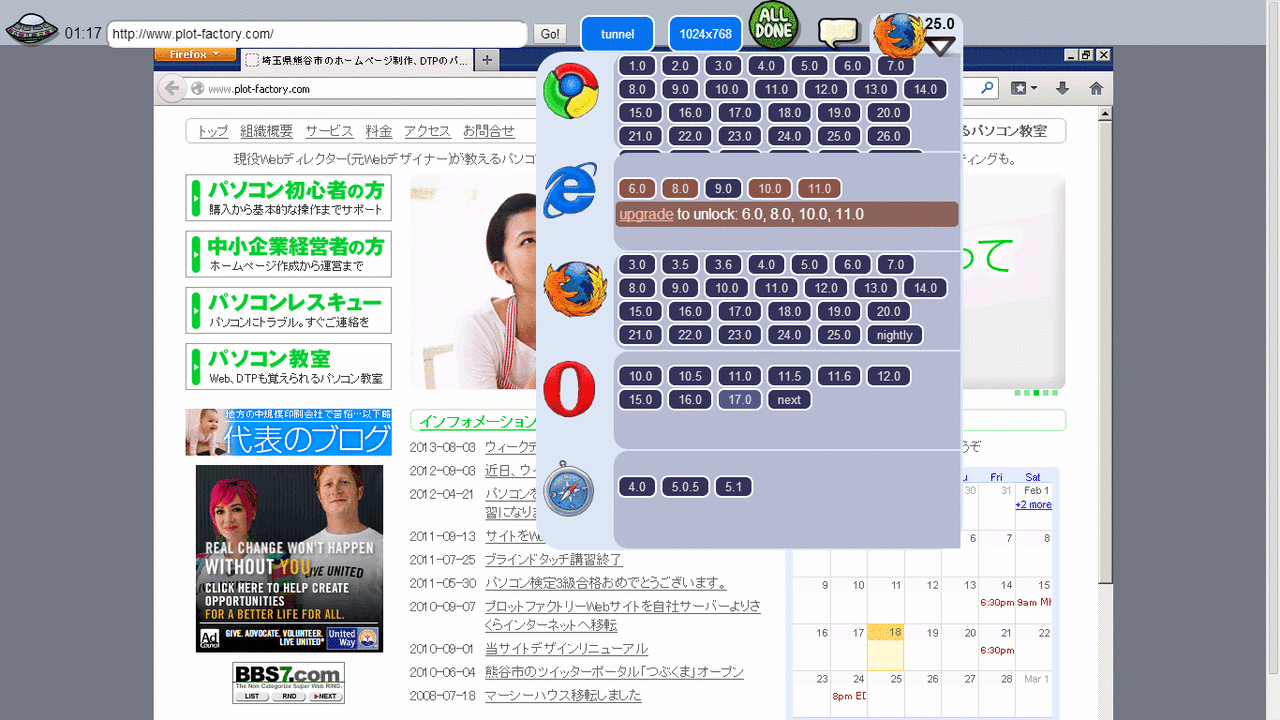The height and width of the screenshot is (720, 1280).
Task: Choose Internet Explorer version 6.0
Action: pos(637,188)
